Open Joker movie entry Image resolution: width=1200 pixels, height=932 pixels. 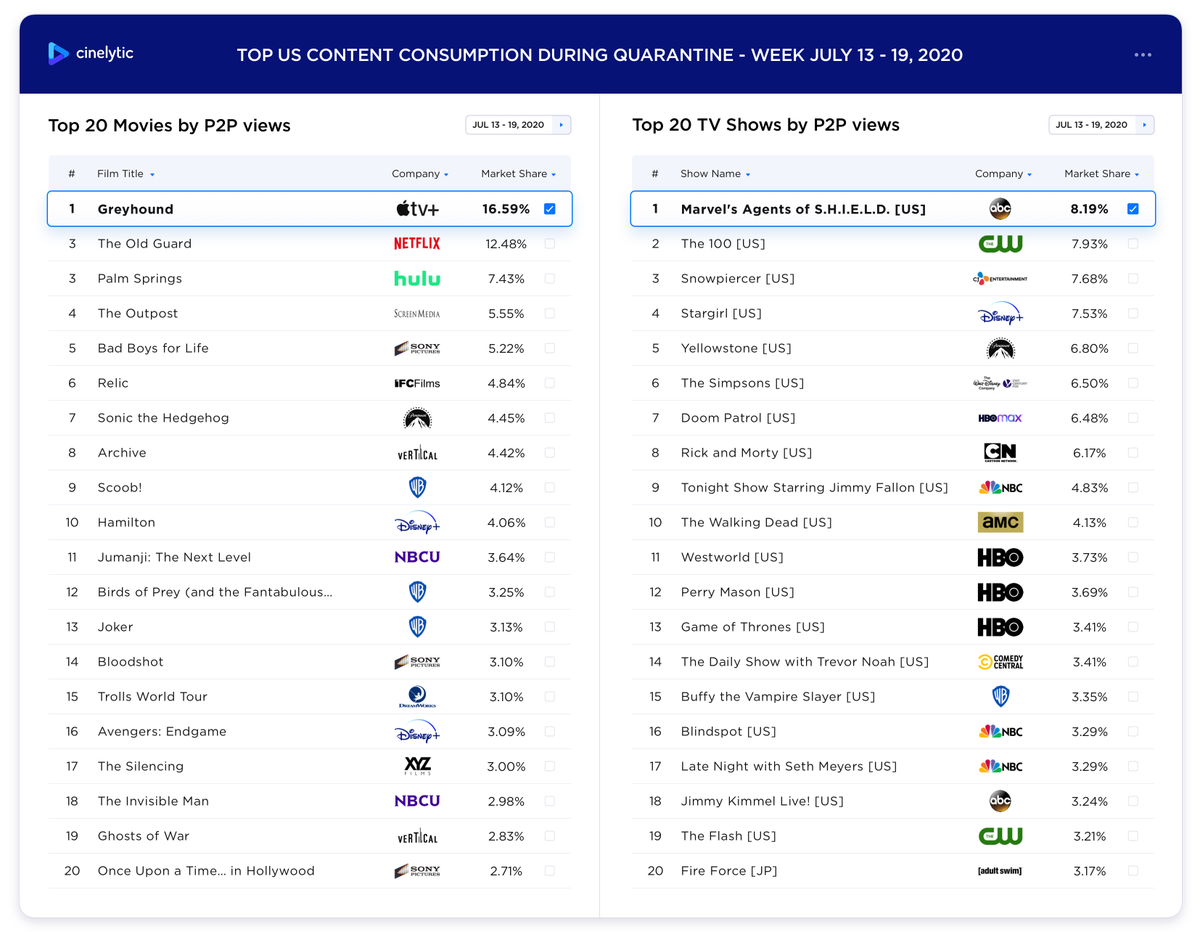115,627
